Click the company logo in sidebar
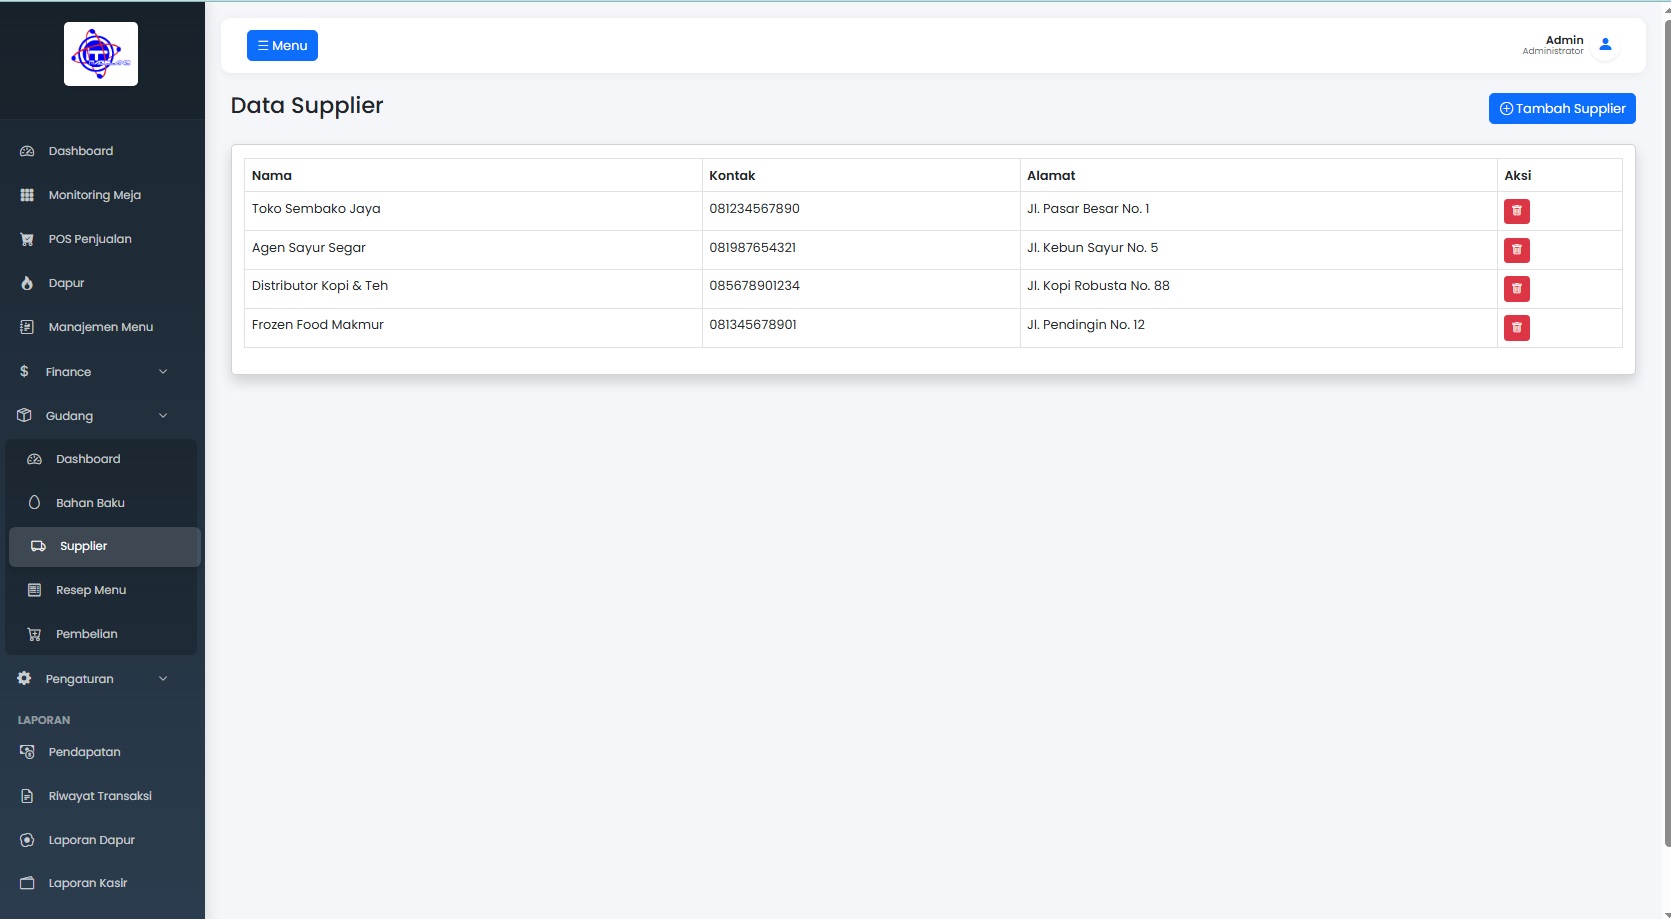This screenshot has width=1671, height=919. [101, 54]
